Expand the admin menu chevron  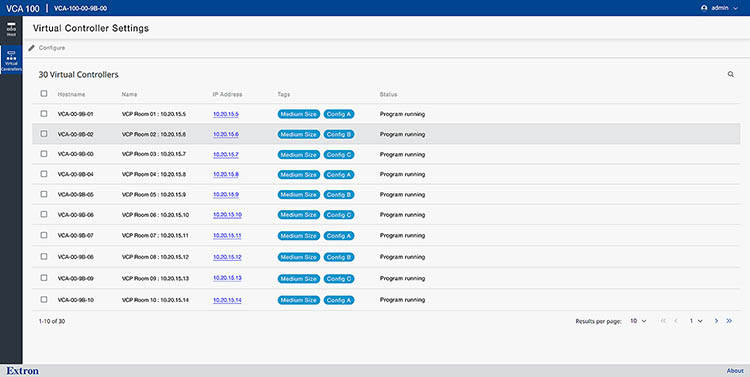tap(735, 8)
